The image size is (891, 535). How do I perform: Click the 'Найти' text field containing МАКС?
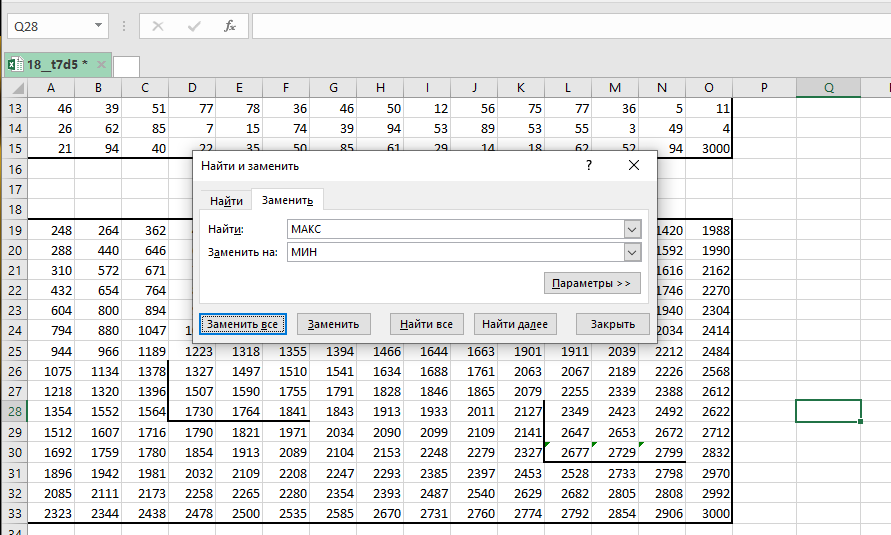[455, 230]
